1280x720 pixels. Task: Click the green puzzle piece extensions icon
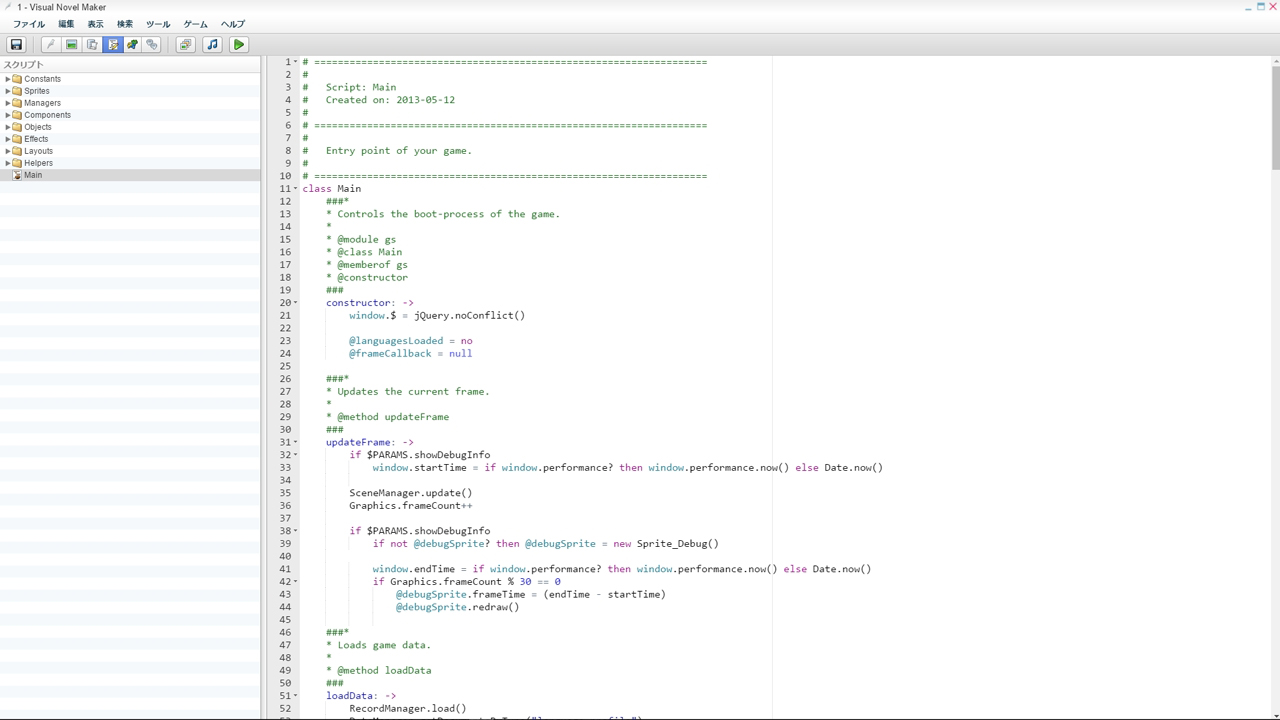click(x=132, y=44)
